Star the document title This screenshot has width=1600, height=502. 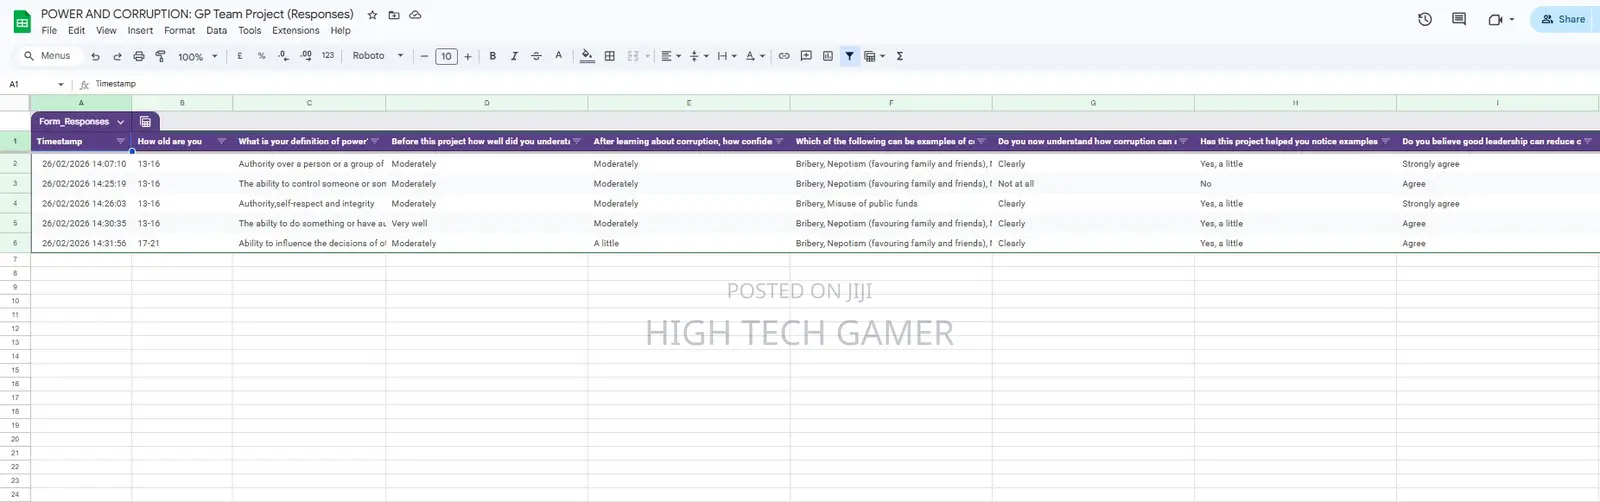coord(372,15)
